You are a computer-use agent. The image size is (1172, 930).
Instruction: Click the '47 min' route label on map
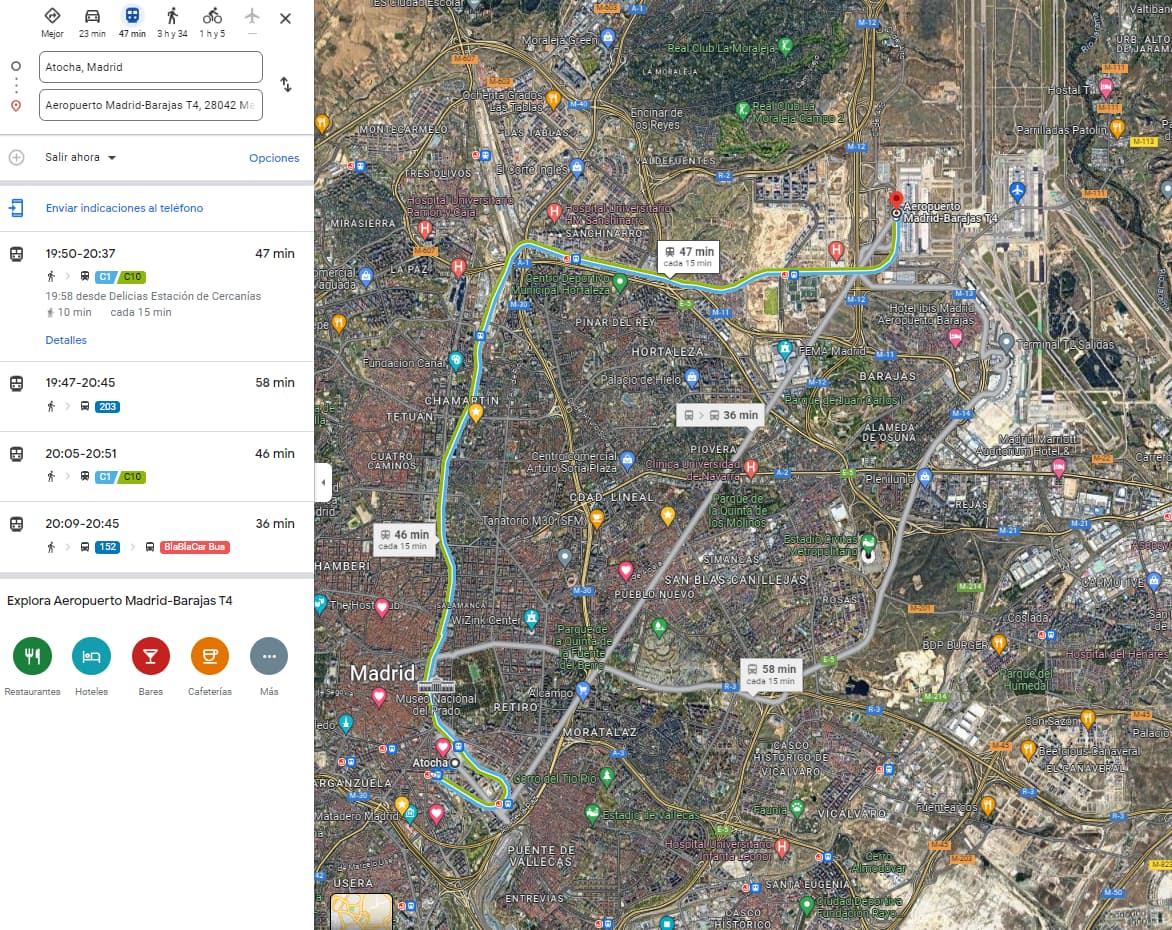pos(688,256)
